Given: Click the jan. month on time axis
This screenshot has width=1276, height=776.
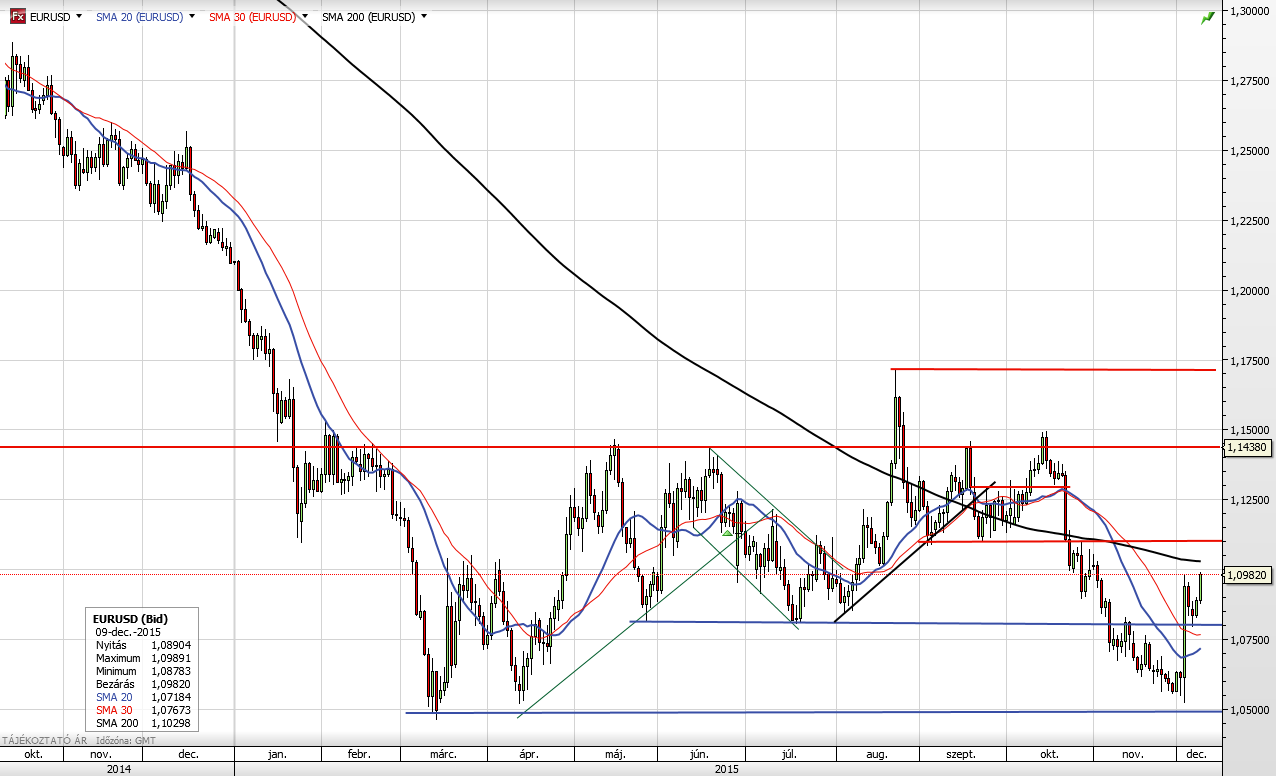Looking at the screenshot, I should coord(279,755).
